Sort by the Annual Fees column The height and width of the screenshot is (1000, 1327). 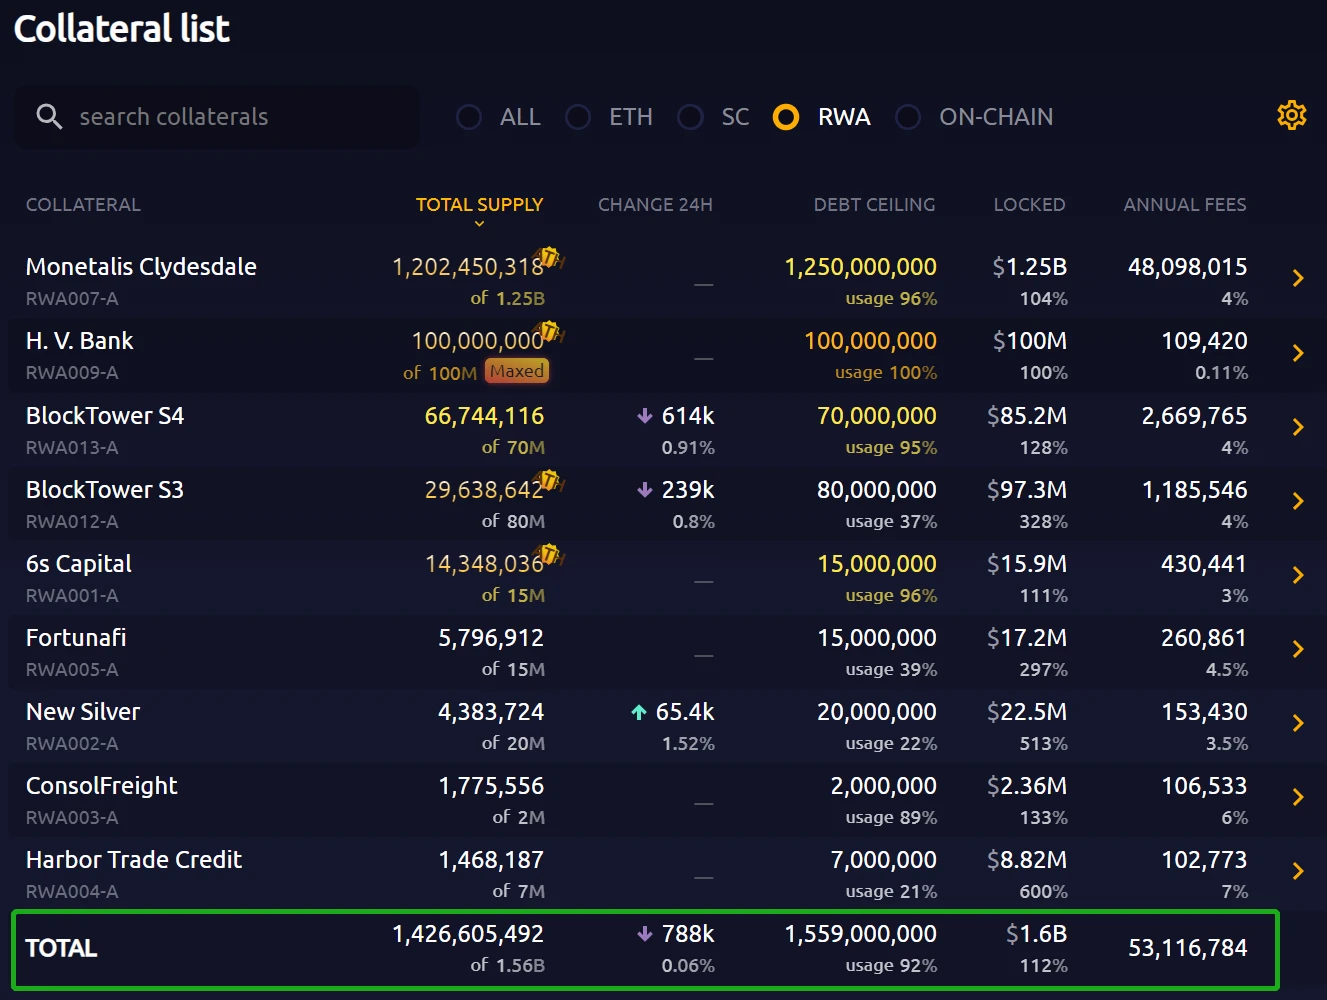tap(1184, 204)
